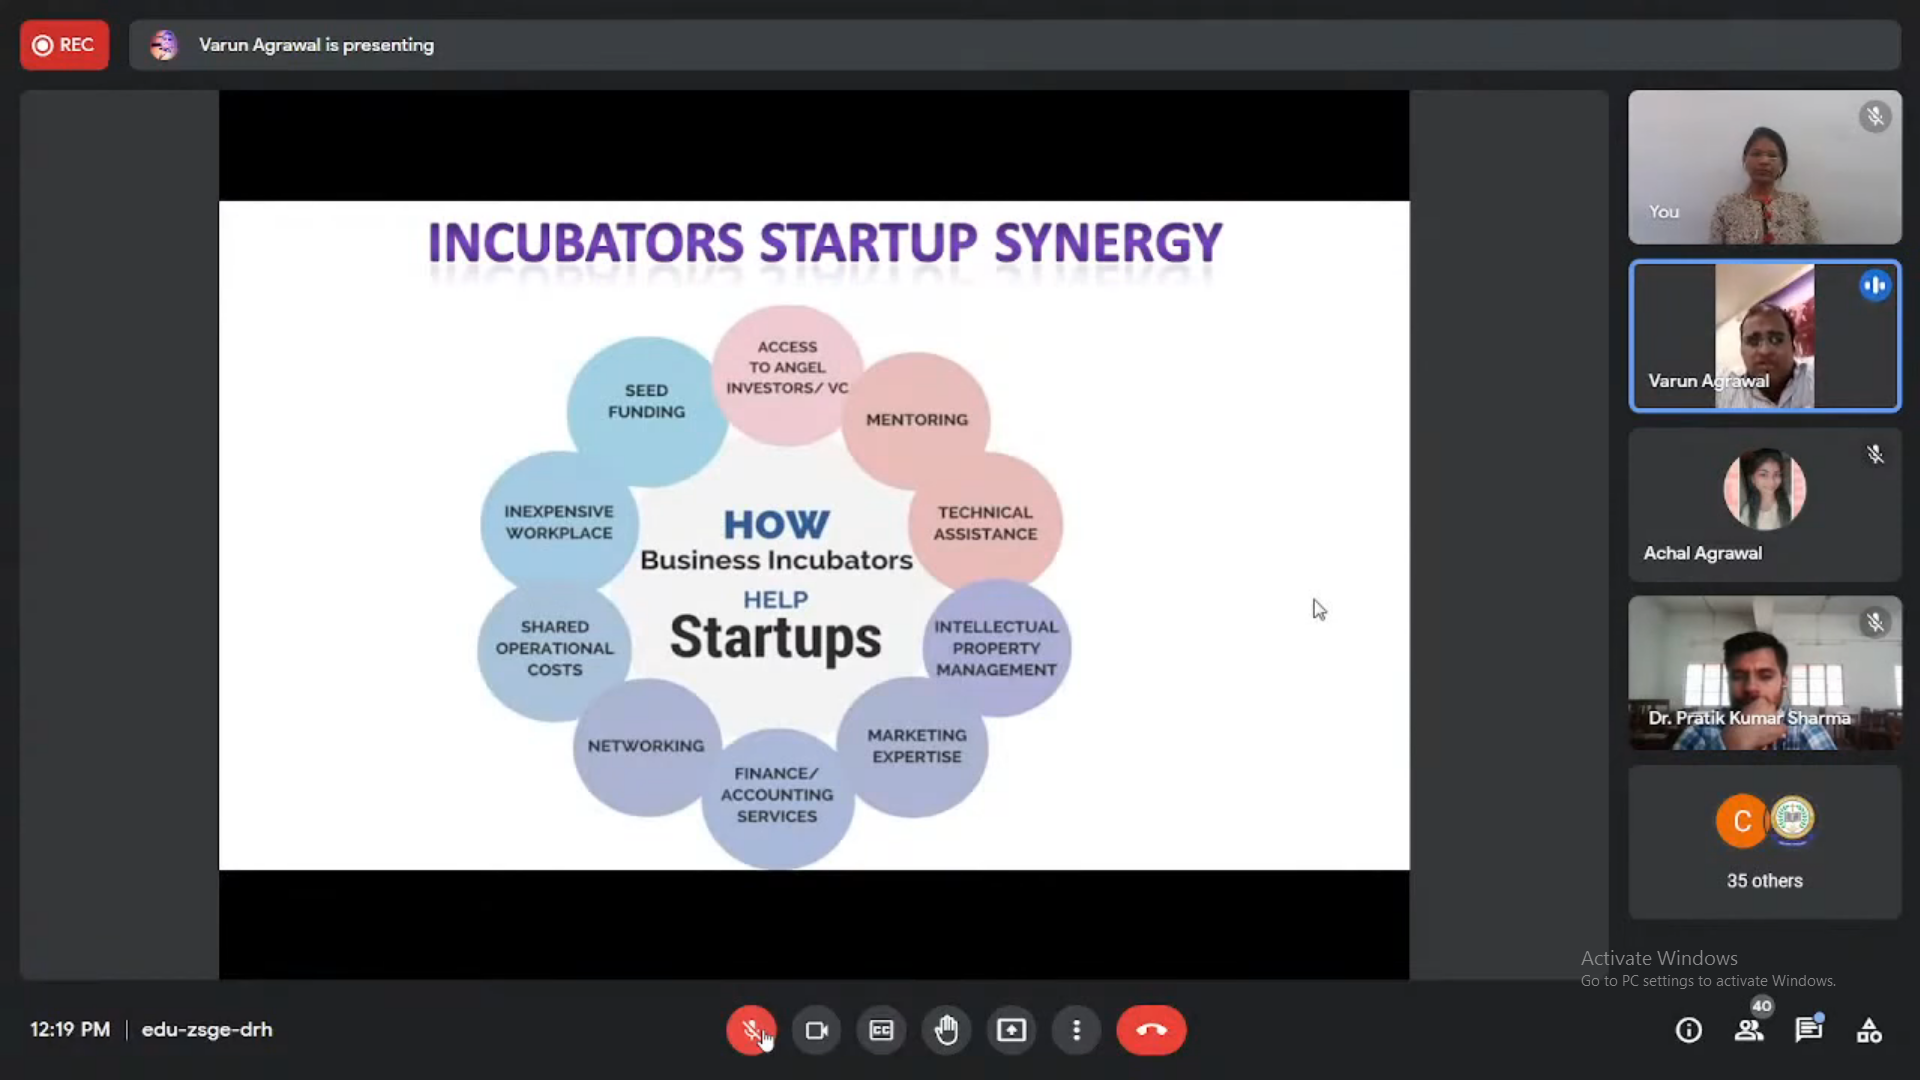Screen dimensions: 1920x1080
Task: Open chat with everyone icon
Action: (1808, 1030)
